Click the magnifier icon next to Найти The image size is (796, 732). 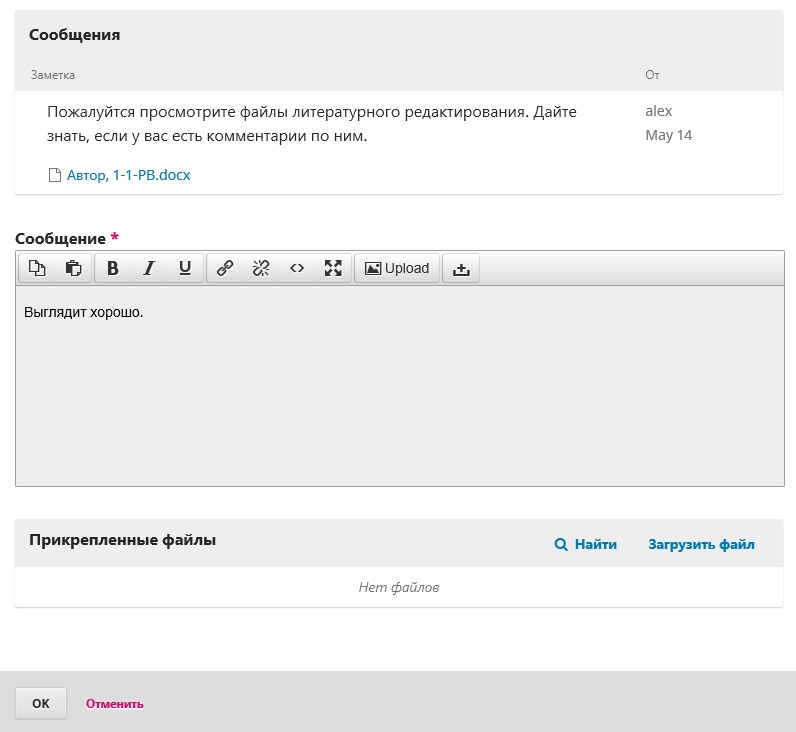point(561,545)
